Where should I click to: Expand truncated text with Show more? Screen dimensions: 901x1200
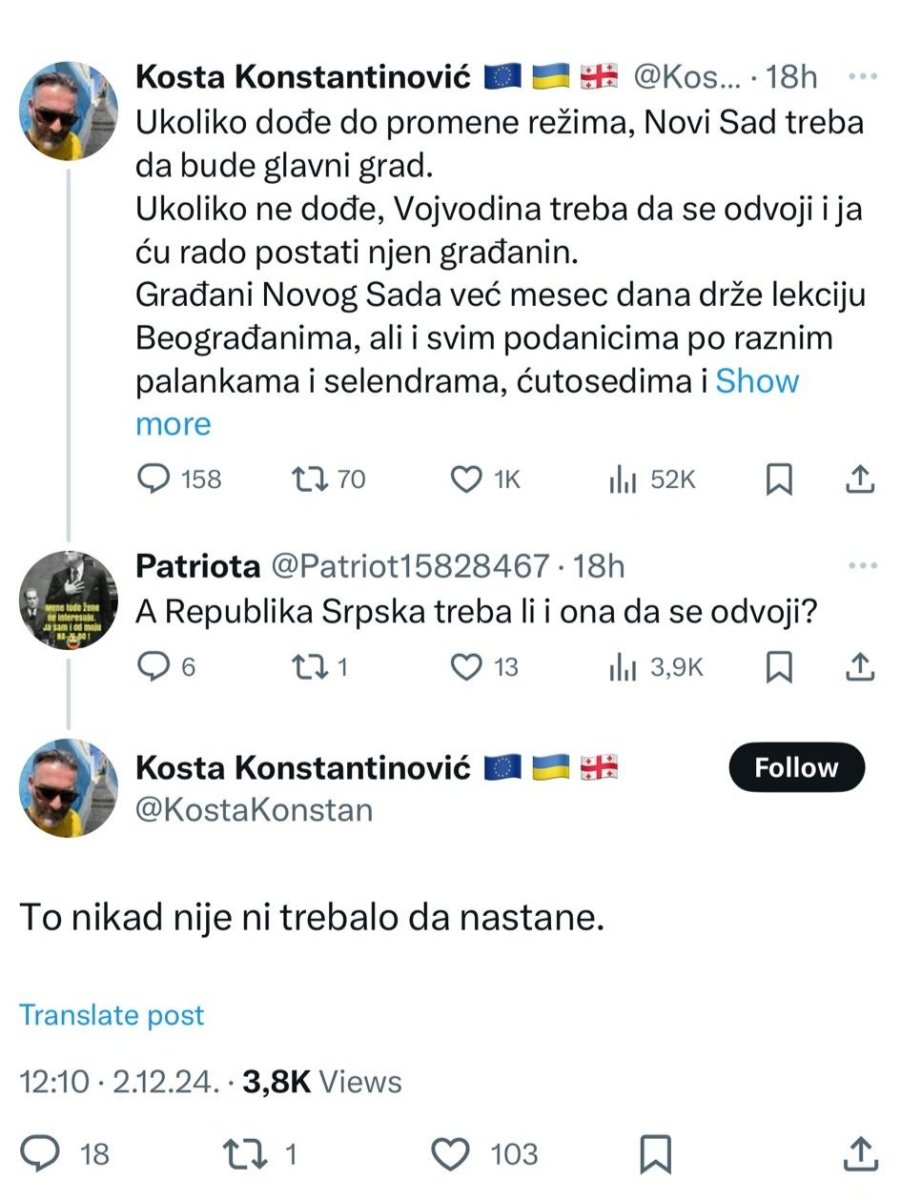757,381
